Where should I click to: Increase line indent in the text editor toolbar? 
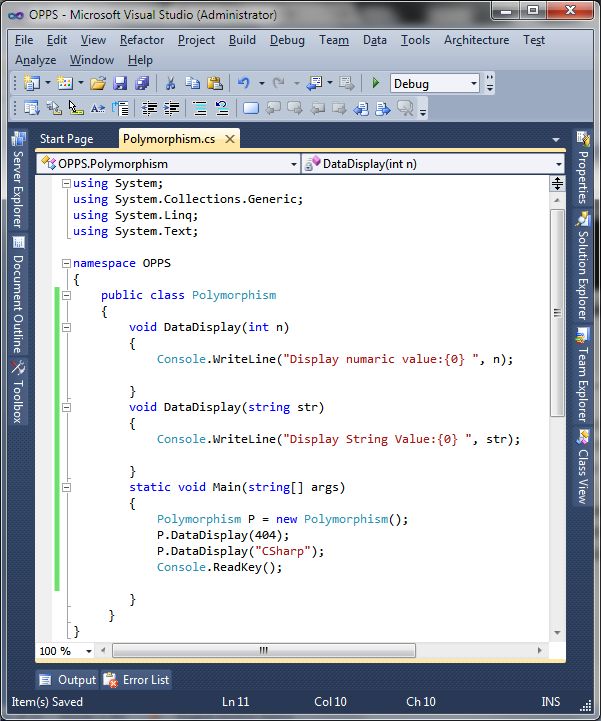tap(172, 109)
